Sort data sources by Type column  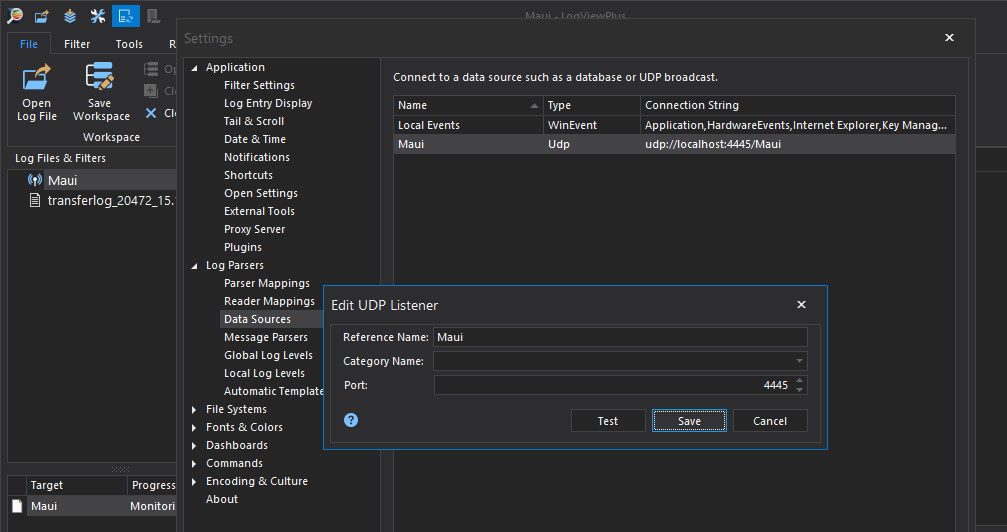coord(591,105)
